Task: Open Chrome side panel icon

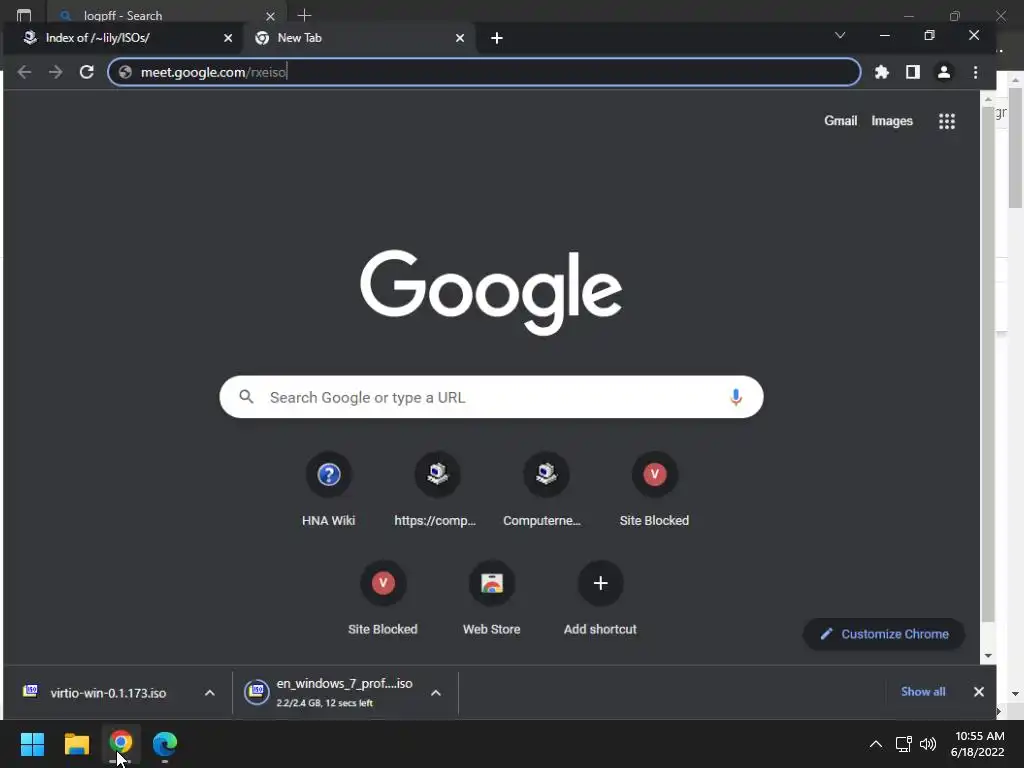Action: coord(912,72)
